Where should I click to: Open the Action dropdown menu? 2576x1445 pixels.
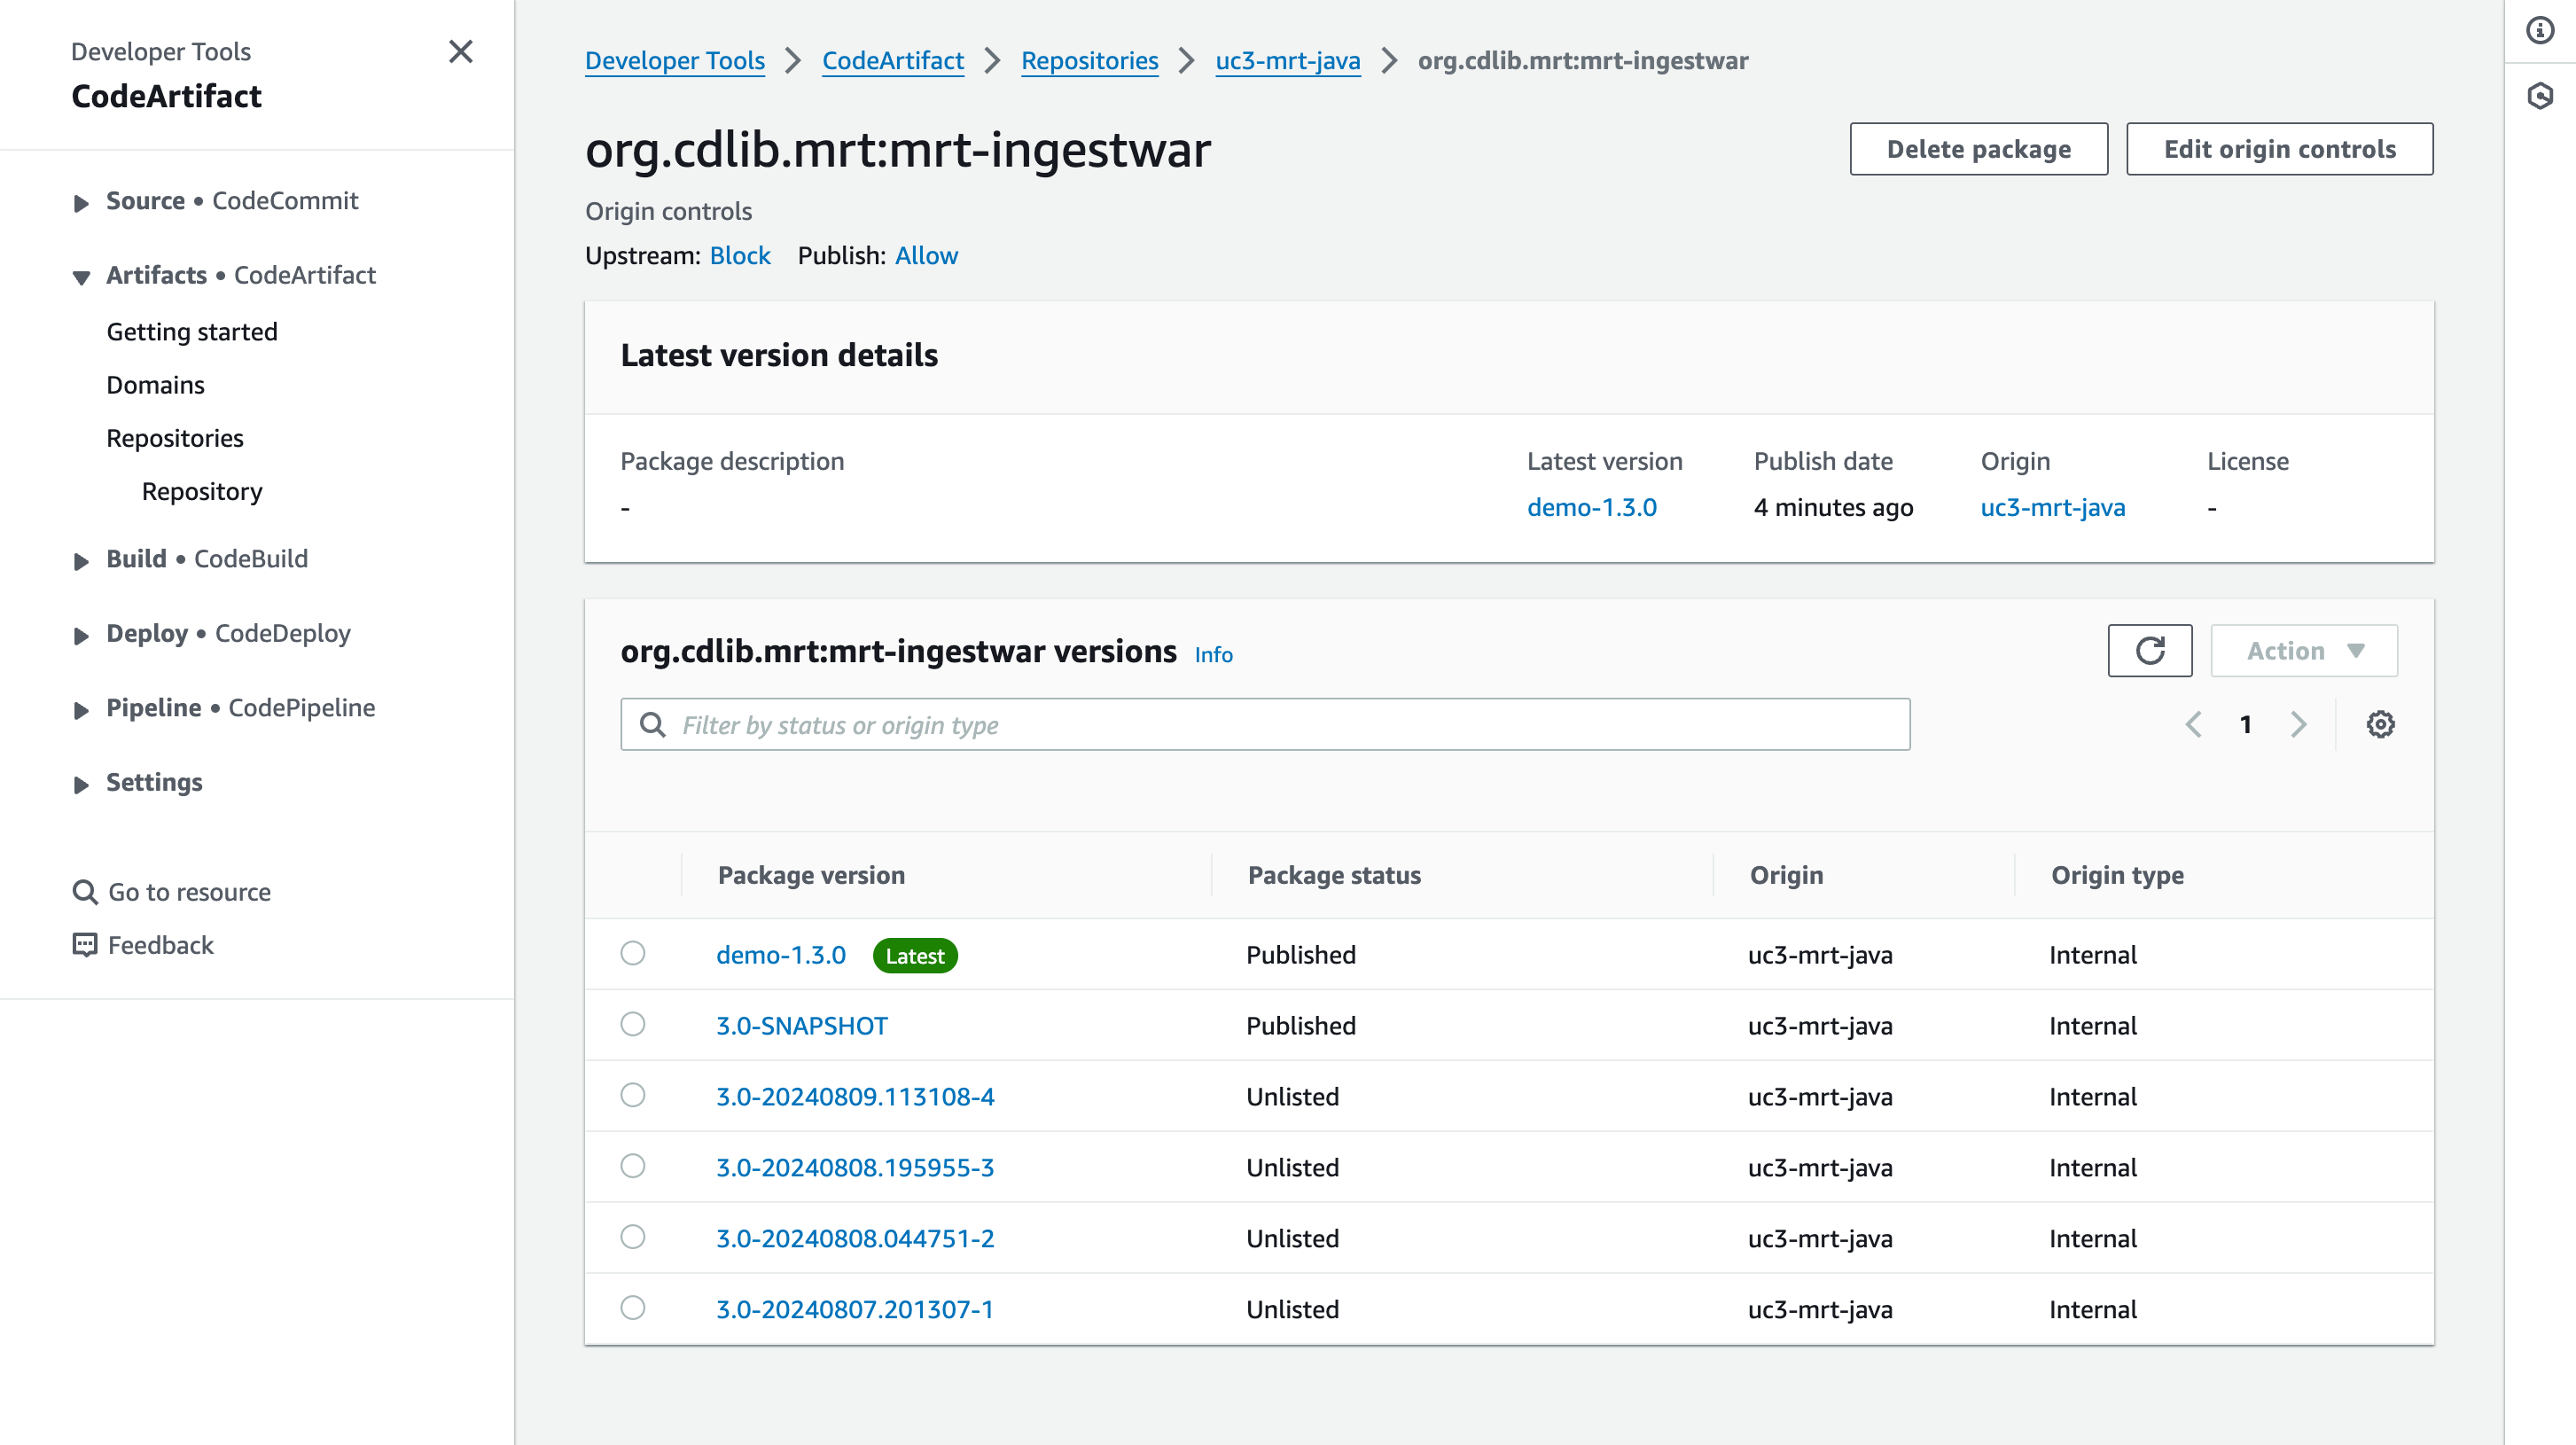[x=2304, y=651]
